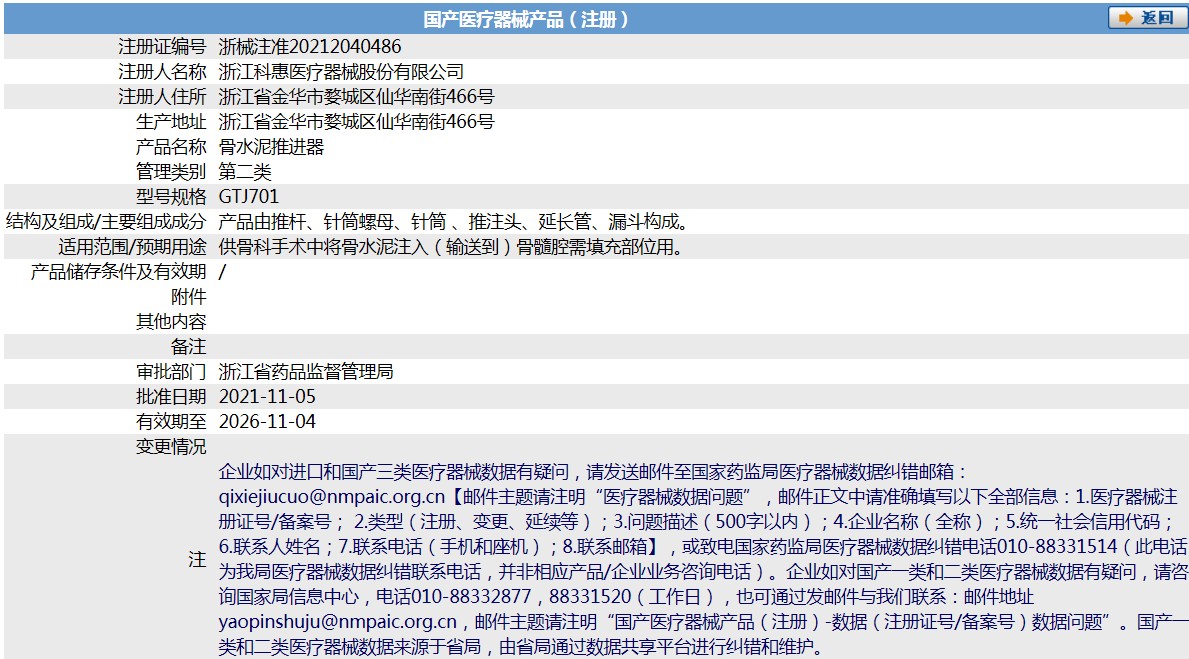This screenshot has height=659, width=1189.
Task: Click the 注 note label
Action: 197,560
